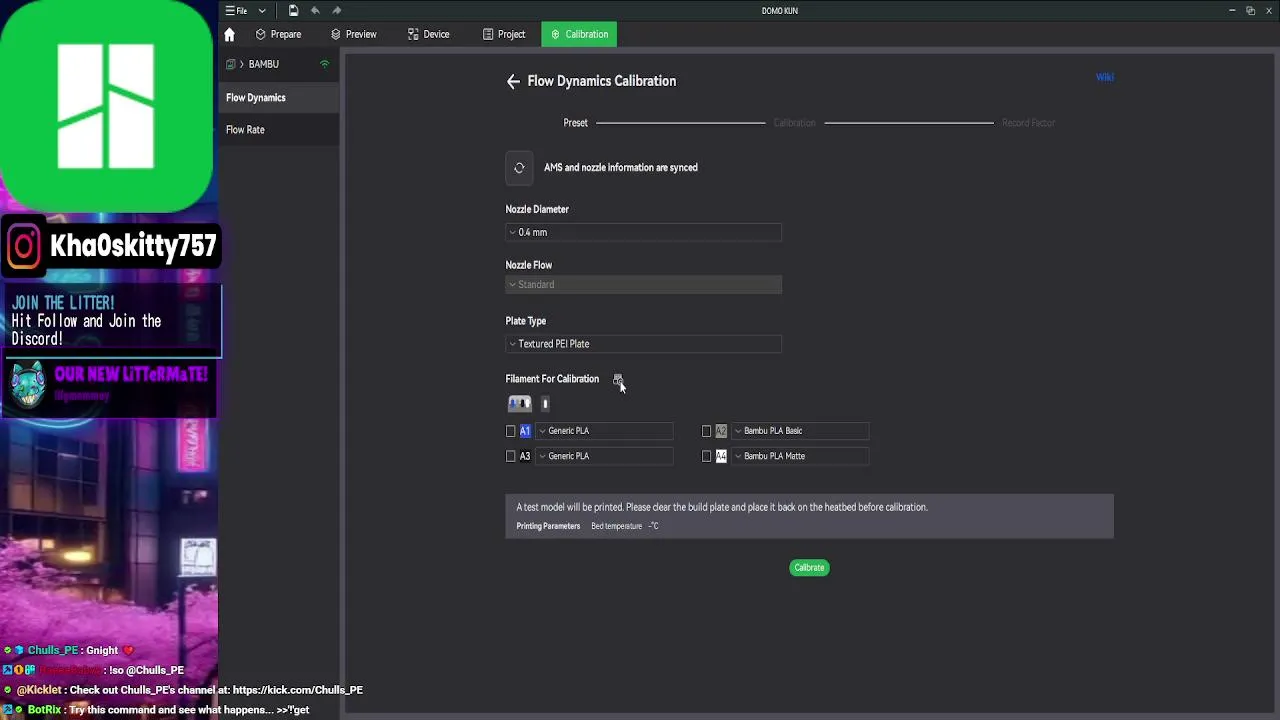Minimize the Bambu Studio window
The image size is (1280, 720).
click(1231, 11)
